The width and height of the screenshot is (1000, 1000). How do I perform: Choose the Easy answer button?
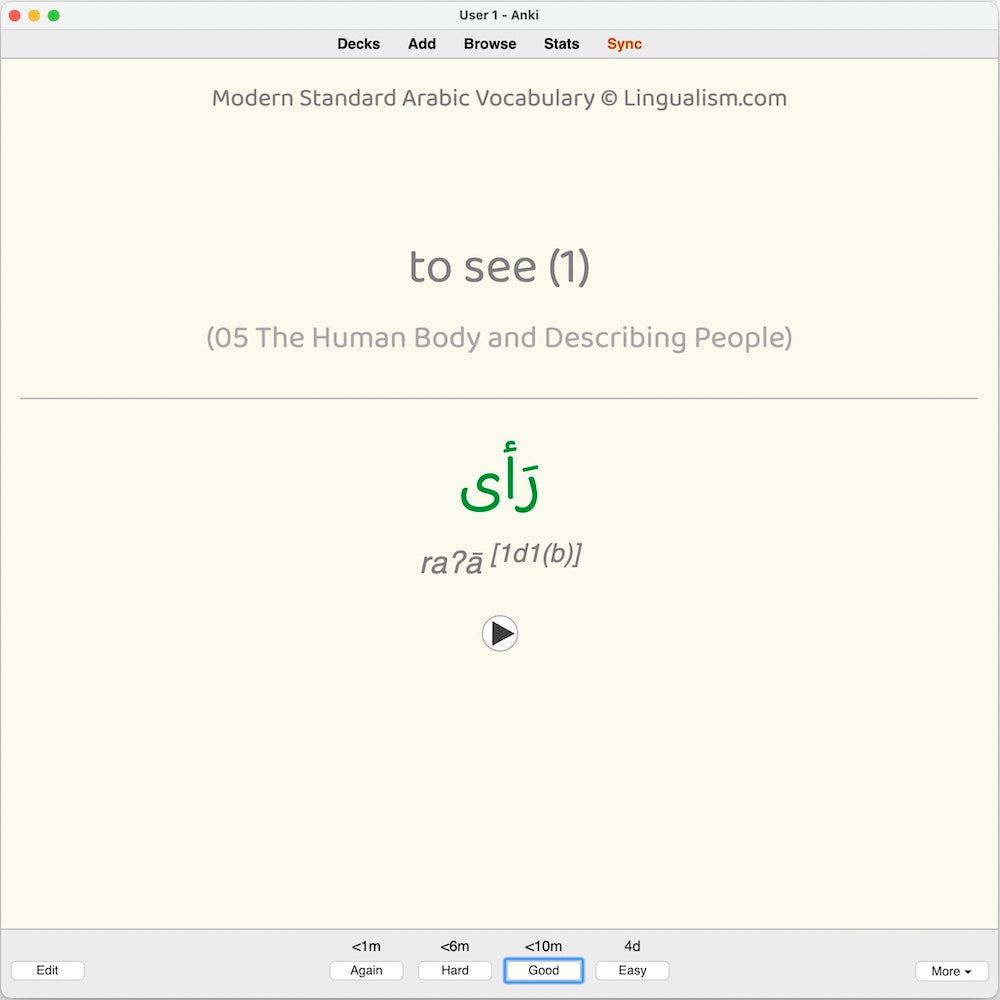(632, 970)
